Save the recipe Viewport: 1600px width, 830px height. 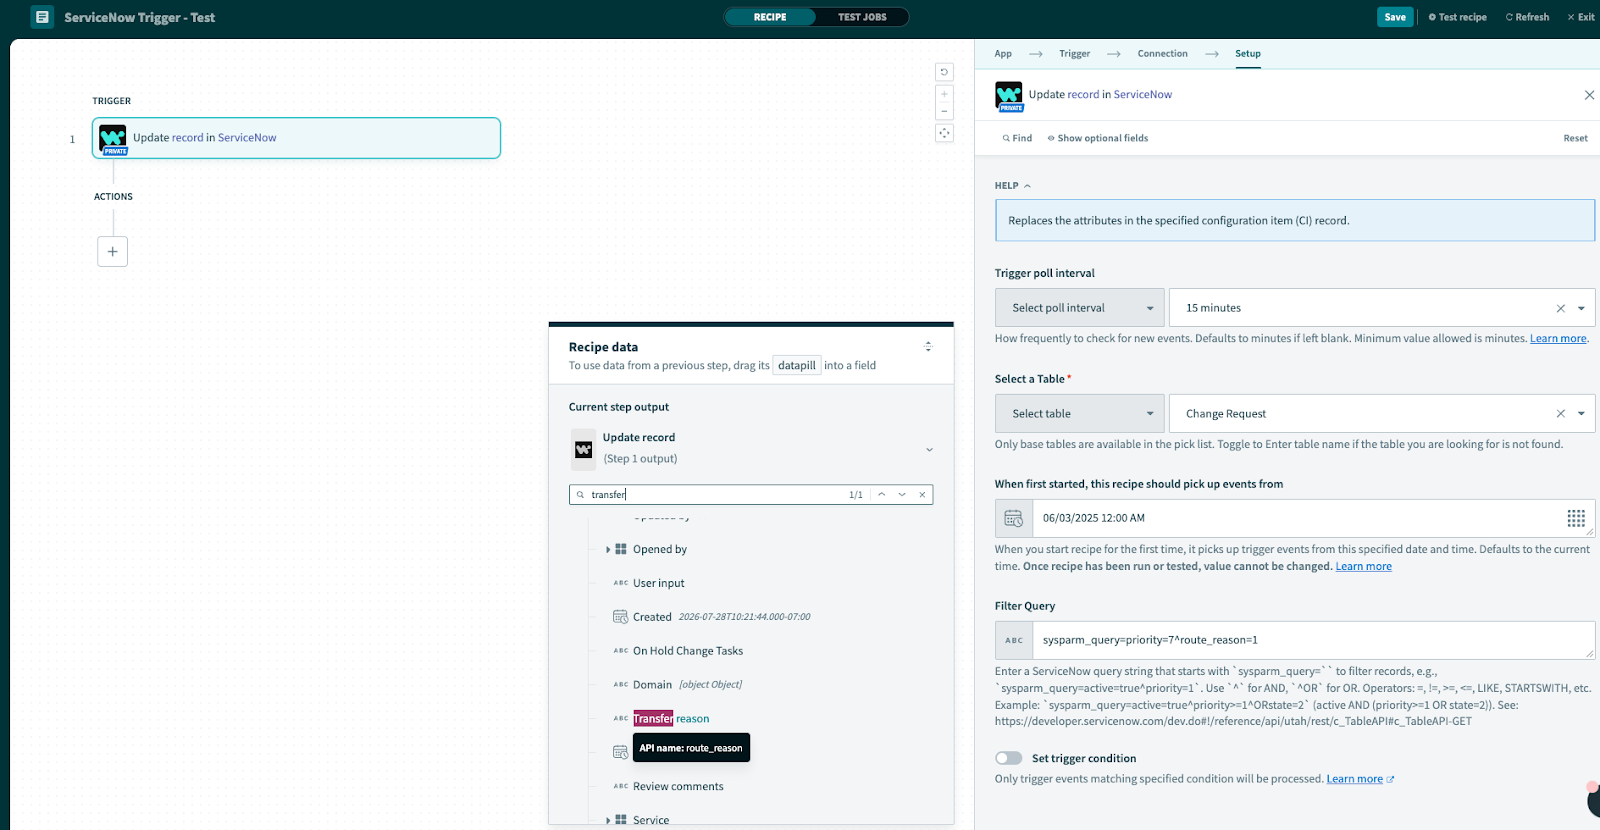tap(1395, 17)
